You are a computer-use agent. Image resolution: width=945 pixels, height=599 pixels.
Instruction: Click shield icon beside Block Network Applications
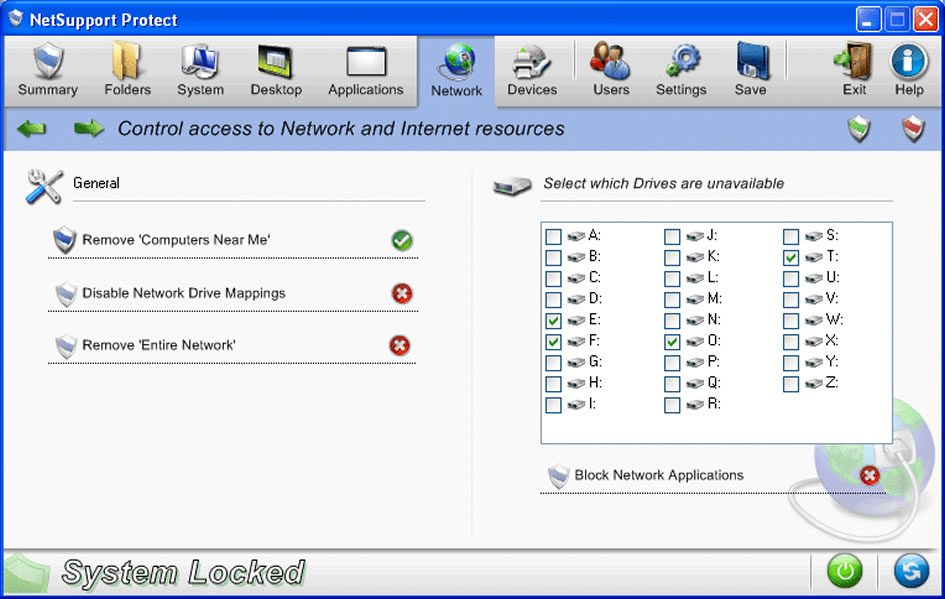point(558,476)
